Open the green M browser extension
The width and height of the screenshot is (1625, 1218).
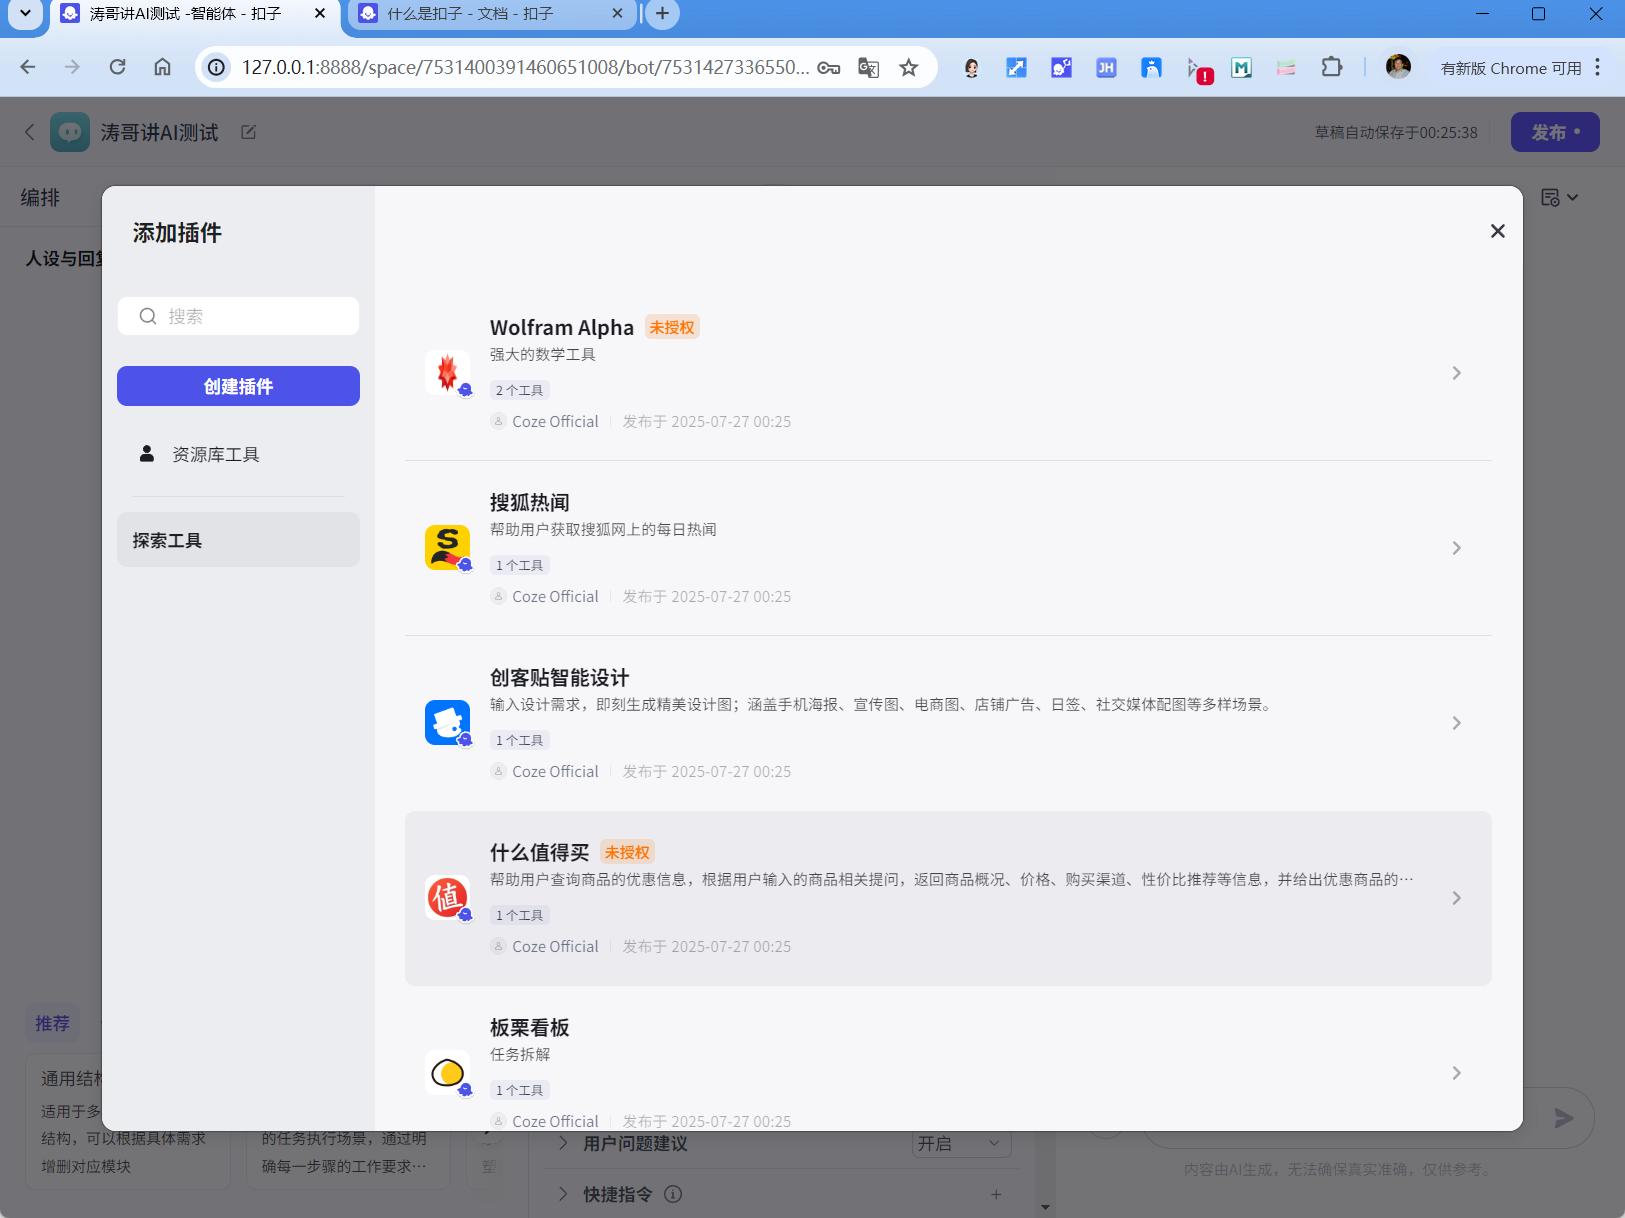tap(1241, 68)
